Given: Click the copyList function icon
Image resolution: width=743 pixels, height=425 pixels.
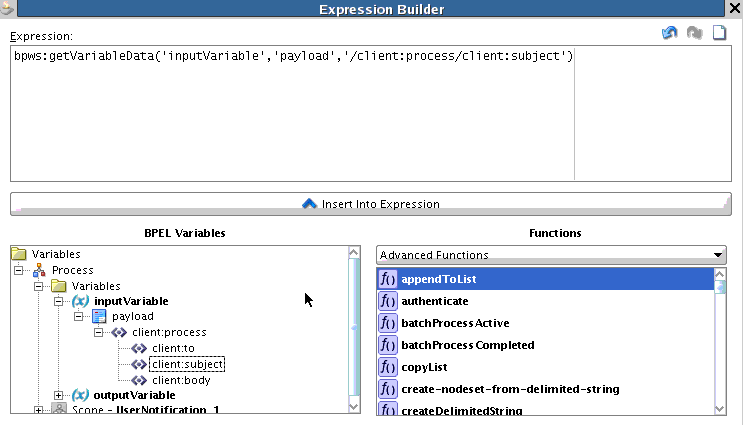Looking at the screenshot, I should 388,367.
